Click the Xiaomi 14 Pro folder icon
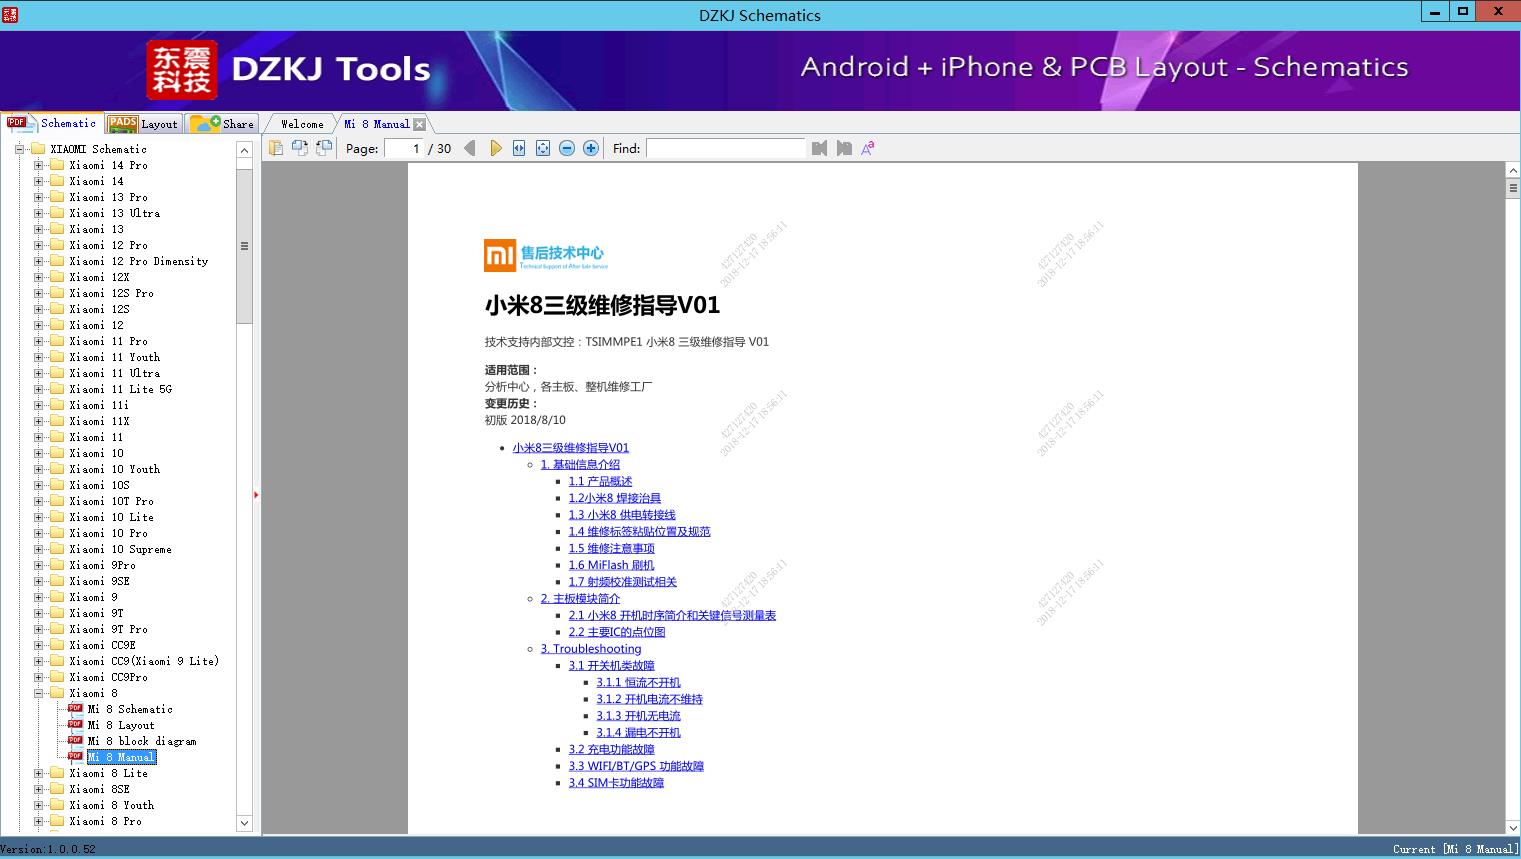Viewport: 1521px width, 859px height. click(57, 165)
